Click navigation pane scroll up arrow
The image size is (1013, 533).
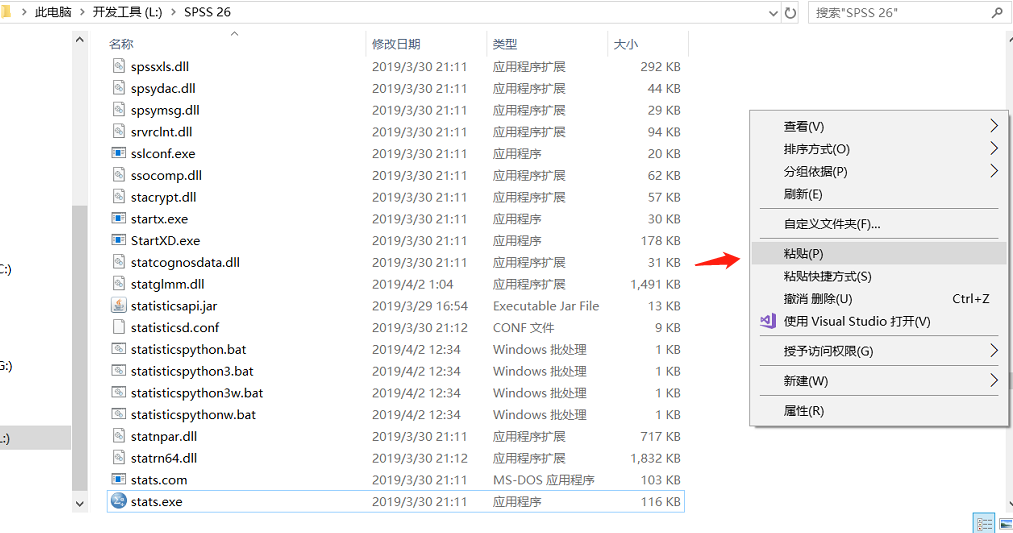tap(79, 40)
